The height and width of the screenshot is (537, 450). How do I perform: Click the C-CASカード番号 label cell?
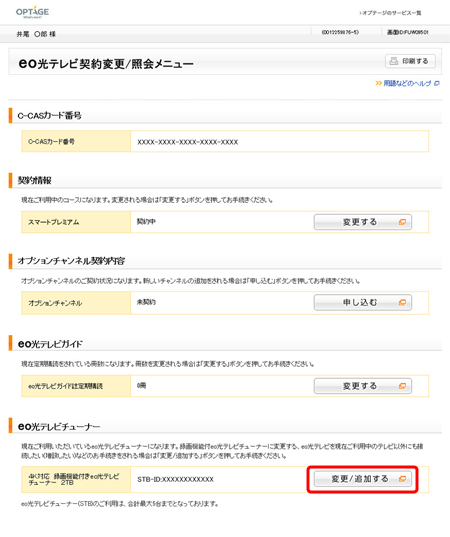coord(76,141)
